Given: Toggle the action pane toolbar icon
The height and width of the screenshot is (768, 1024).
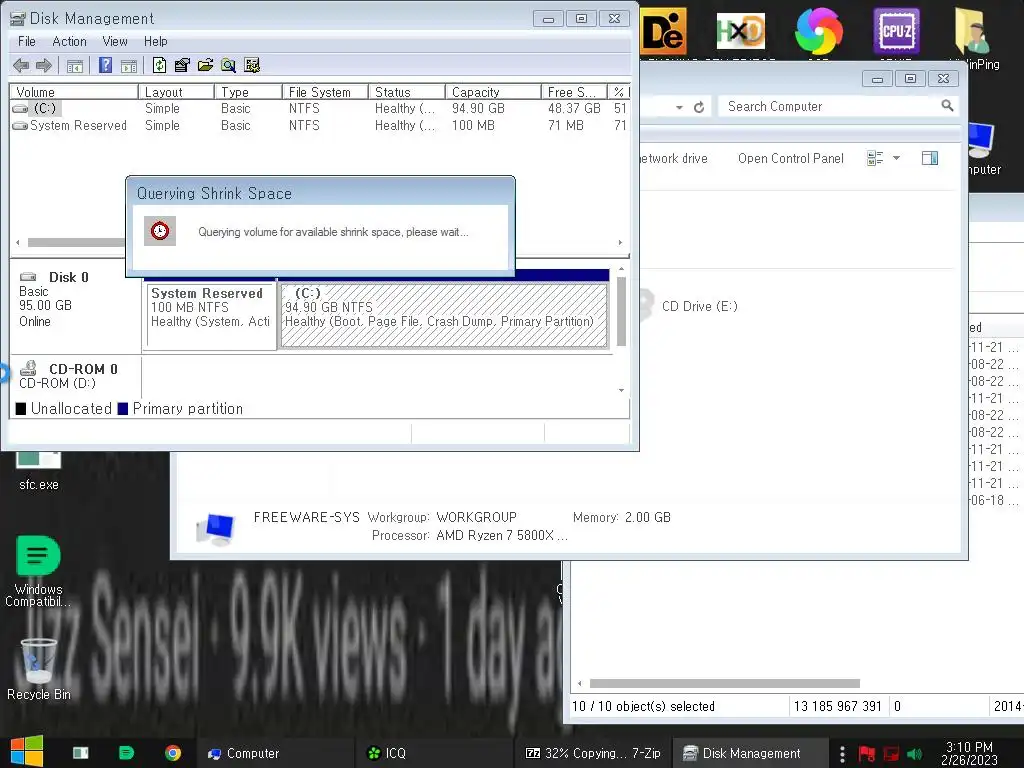Looking at the screenshot, I should point(129,65).
